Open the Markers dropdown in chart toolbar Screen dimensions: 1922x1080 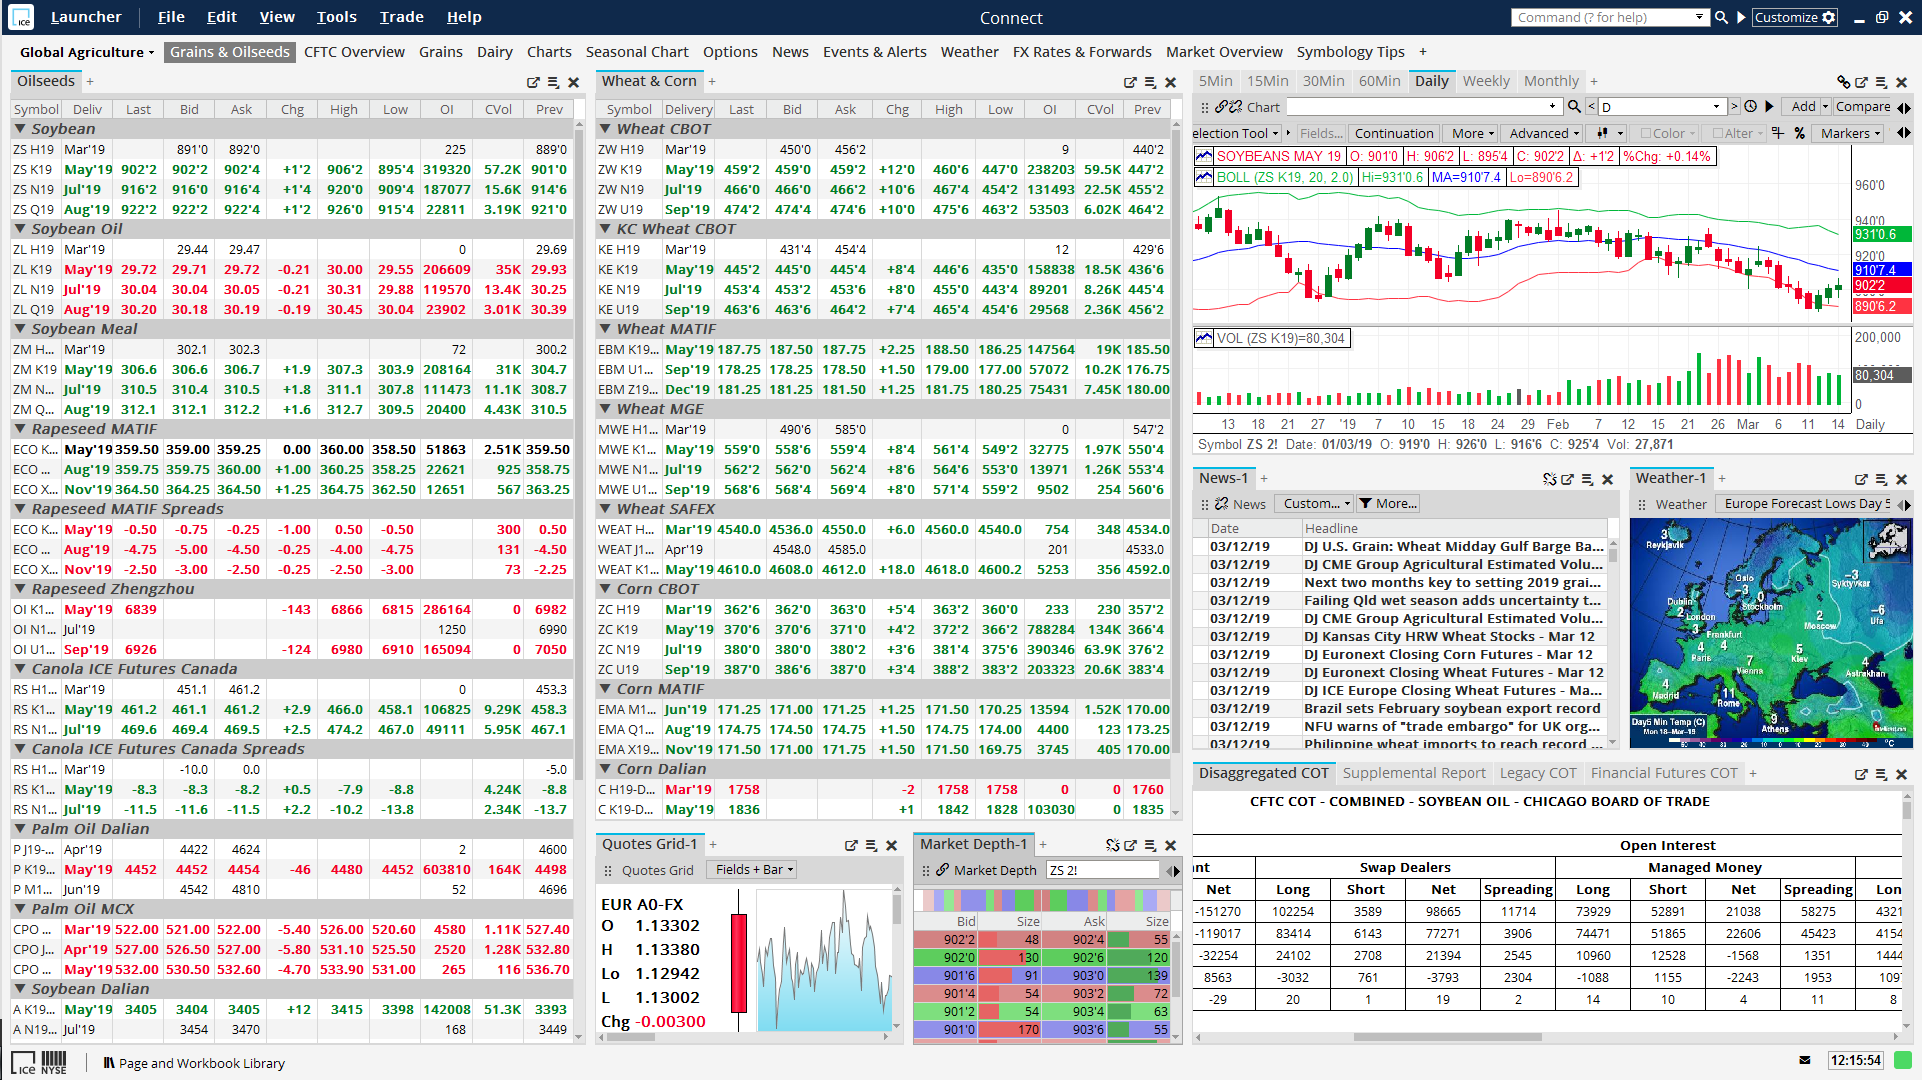(1850, 133)
